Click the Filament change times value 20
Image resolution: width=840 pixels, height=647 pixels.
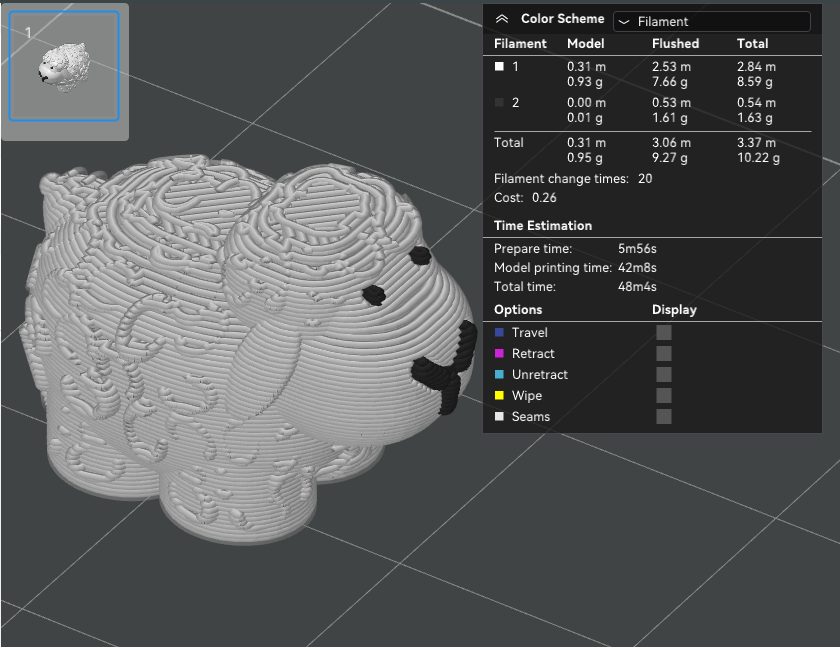(x=645, y=178)
